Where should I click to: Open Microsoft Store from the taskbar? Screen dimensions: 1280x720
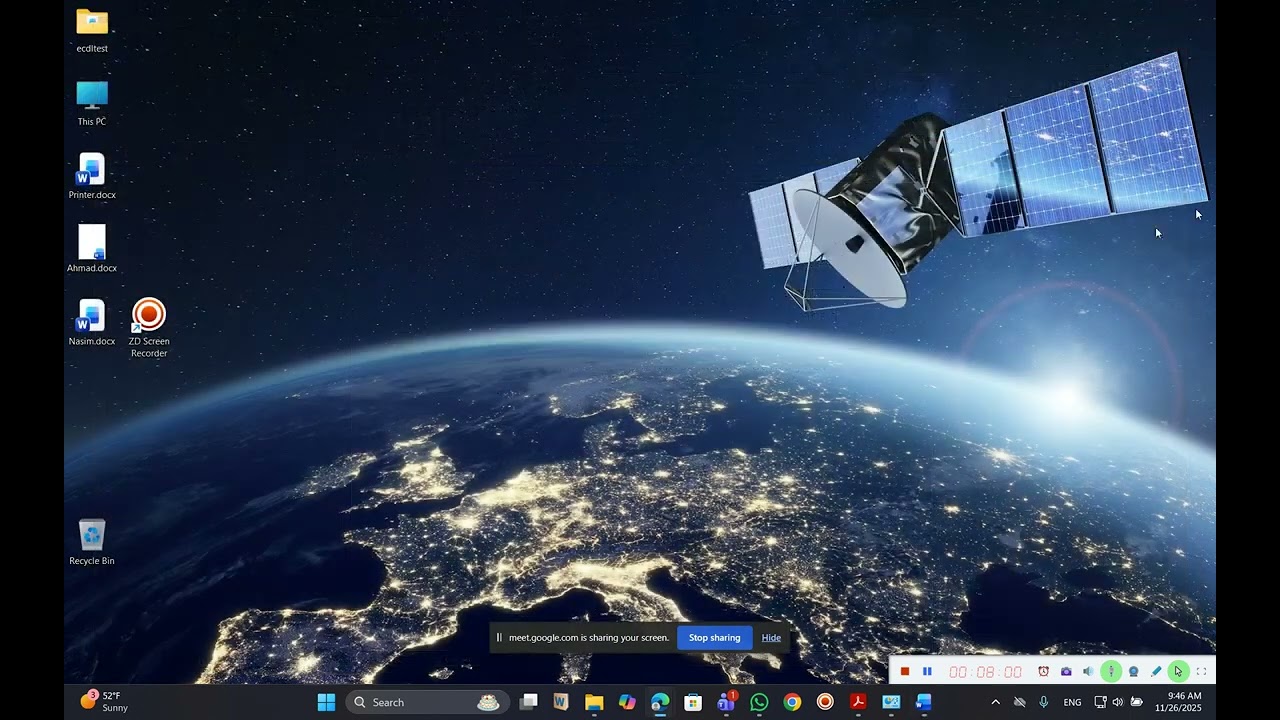coord(693,702)
